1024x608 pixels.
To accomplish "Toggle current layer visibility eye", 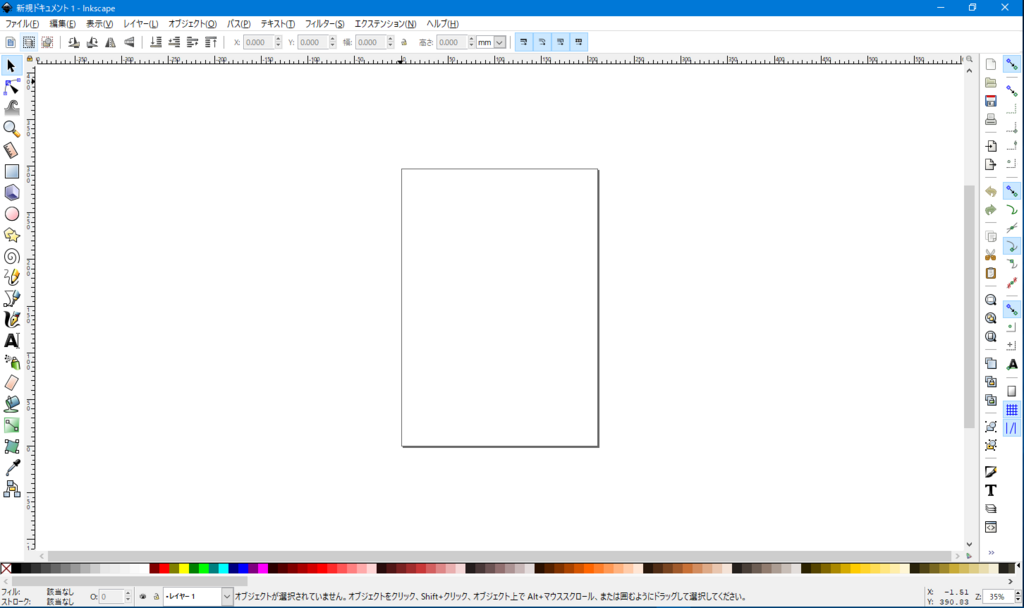I will (x=143, y=596).
